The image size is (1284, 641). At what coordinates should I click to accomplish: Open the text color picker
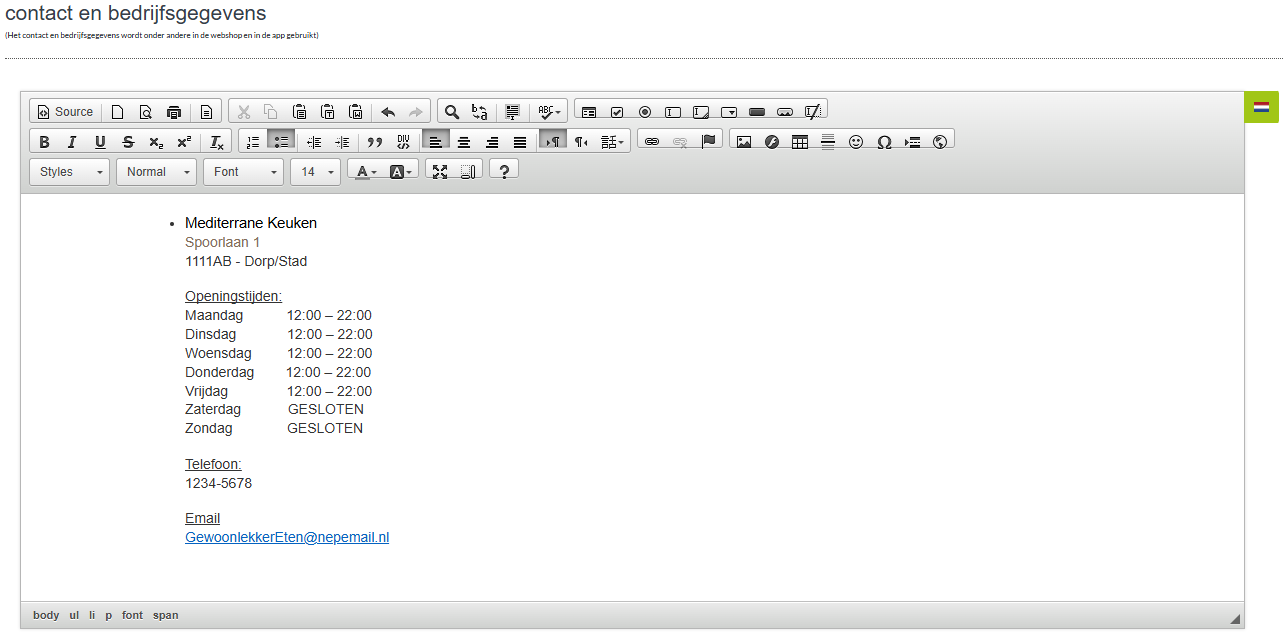coord(366,172)
